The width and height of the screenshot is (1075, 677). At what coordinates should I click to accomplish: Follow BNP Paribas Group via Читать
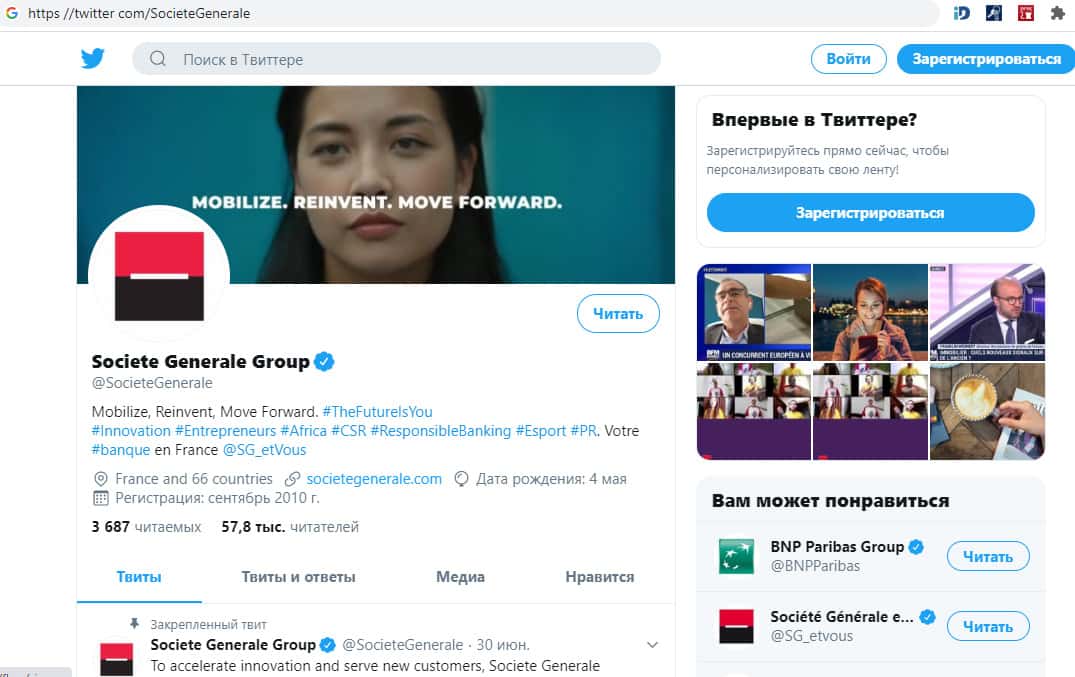[987, 557]
